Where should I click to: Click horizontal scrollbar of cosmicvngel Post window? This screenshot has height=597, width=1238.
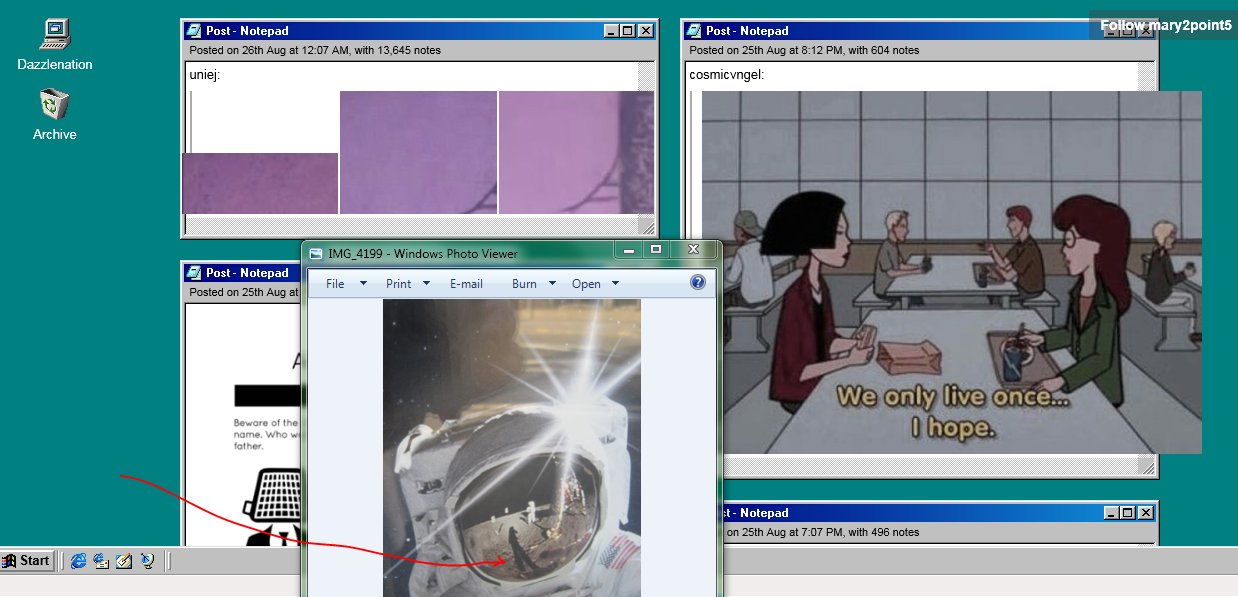click(x=913, y=466)
